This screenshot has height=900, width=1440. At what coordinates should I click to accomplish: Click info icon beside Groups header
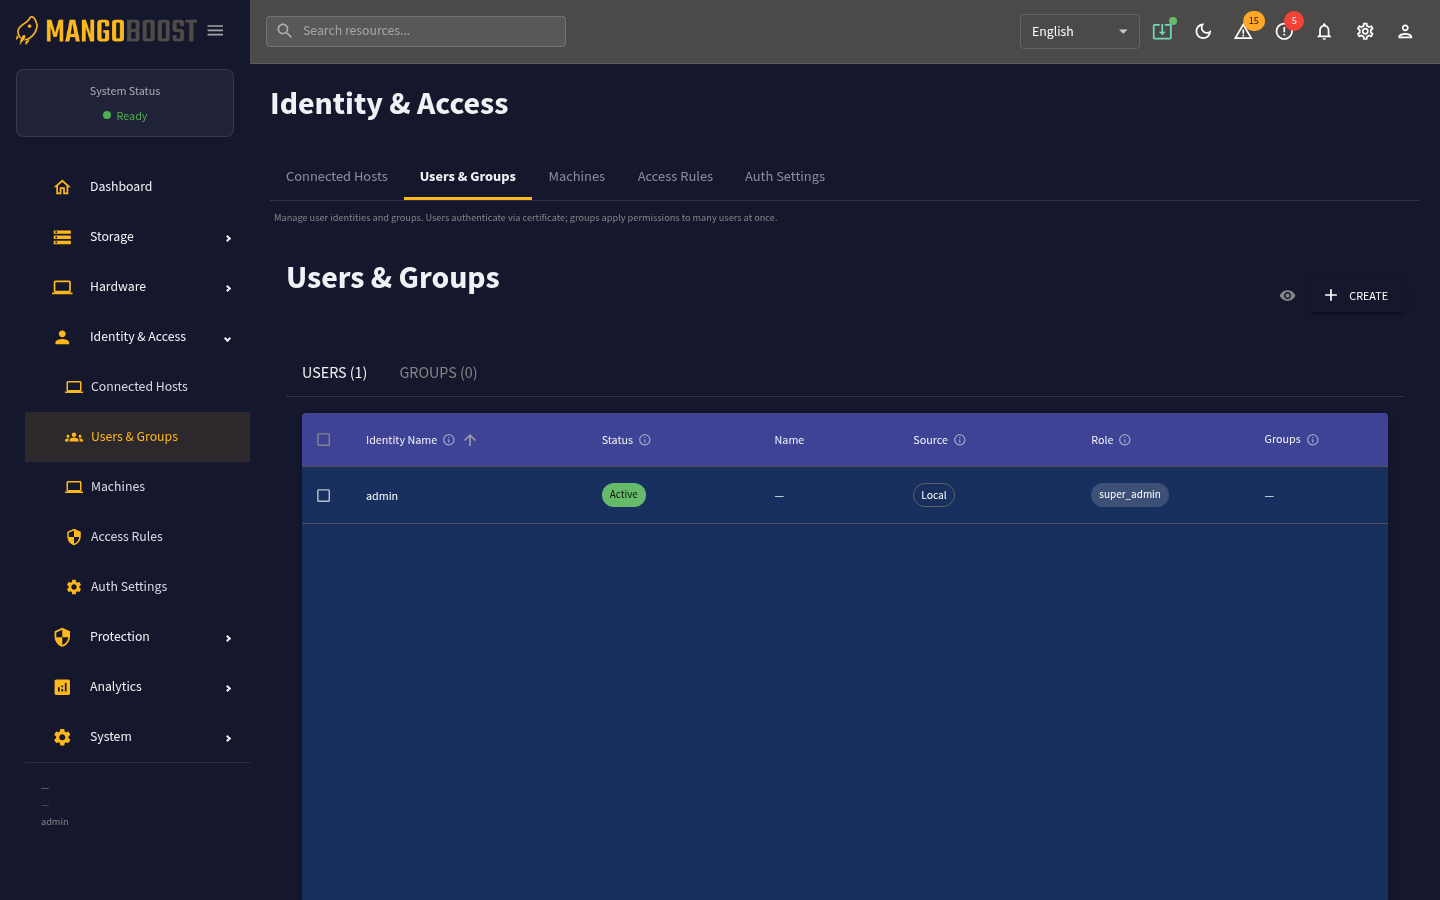[1313, 440]
